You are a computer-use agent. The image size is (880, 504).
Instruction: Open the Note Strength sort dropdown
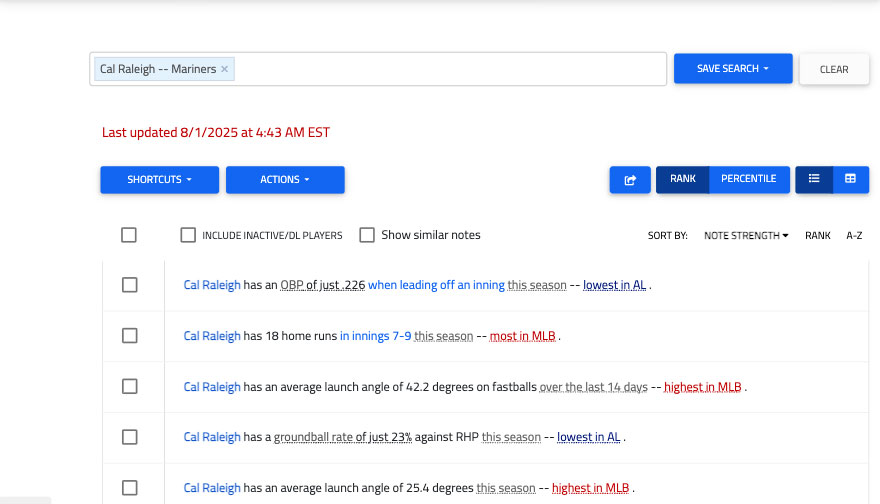[x=746, y=236]
